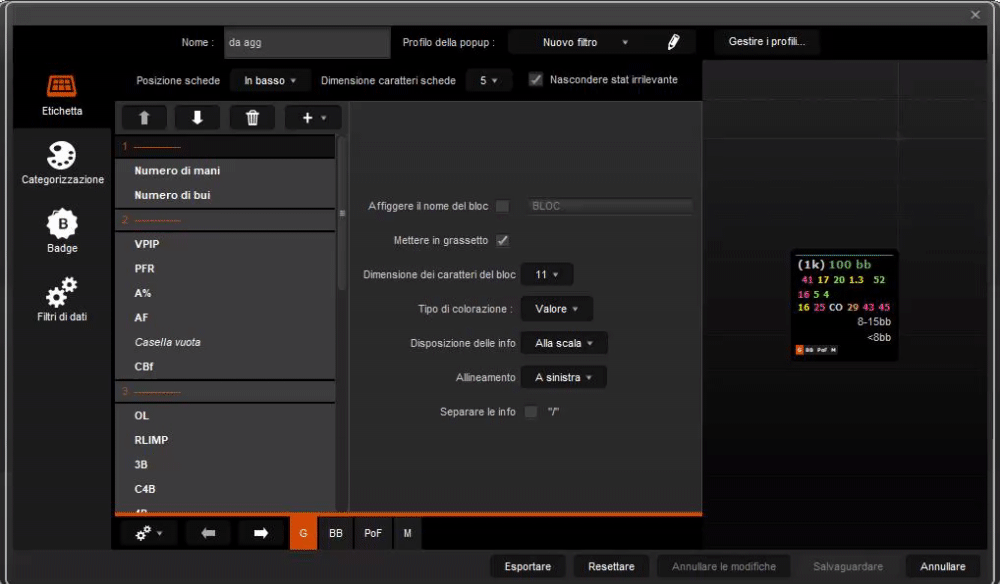Switch to the BB tab
The width and height of the screenshot is (1000, 584).
[x=335, y=533]
